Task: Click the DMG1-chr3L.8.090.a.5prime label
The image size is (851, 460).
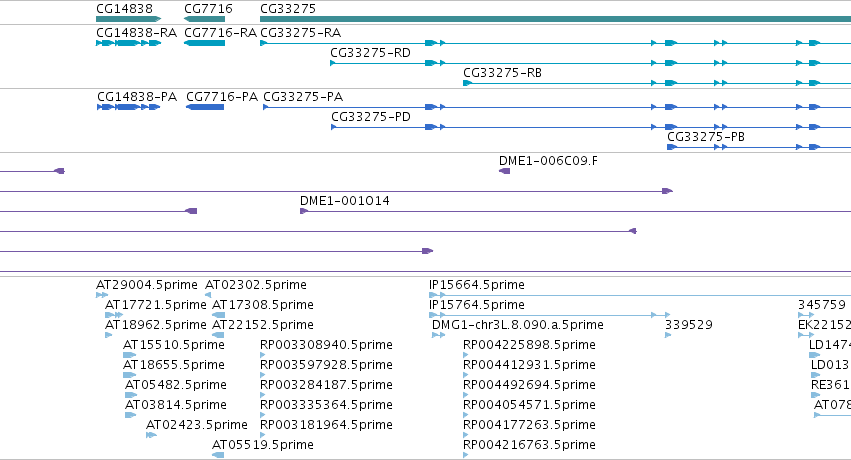Action: click(518, 325)
